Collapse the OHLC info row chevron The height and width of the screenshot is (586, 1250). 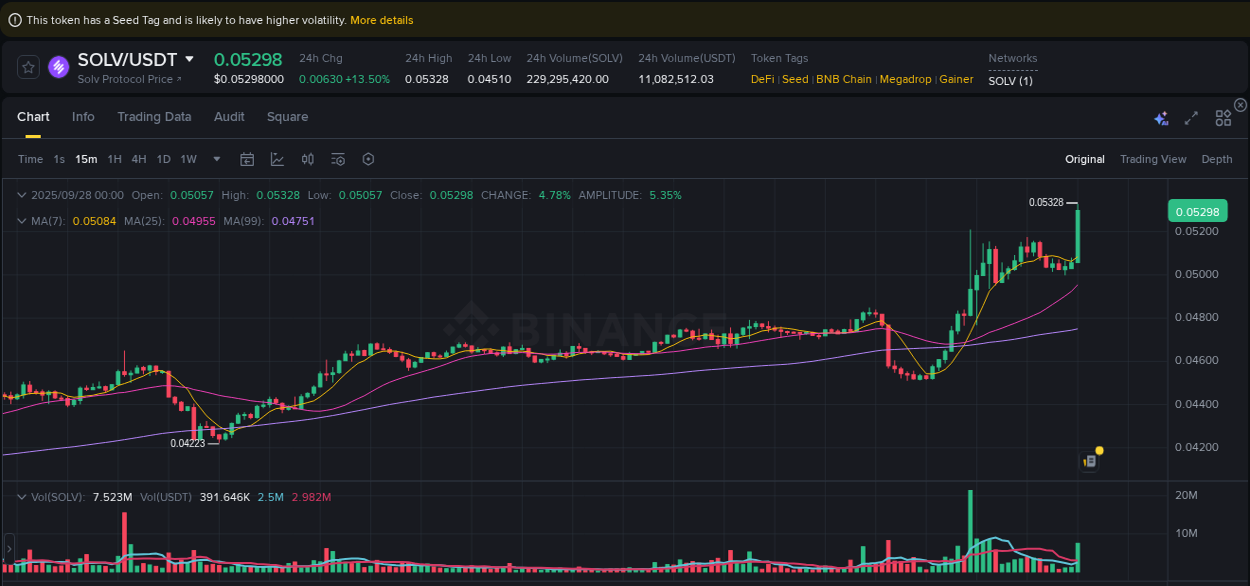pyautogui.click(x=21, y=194)
